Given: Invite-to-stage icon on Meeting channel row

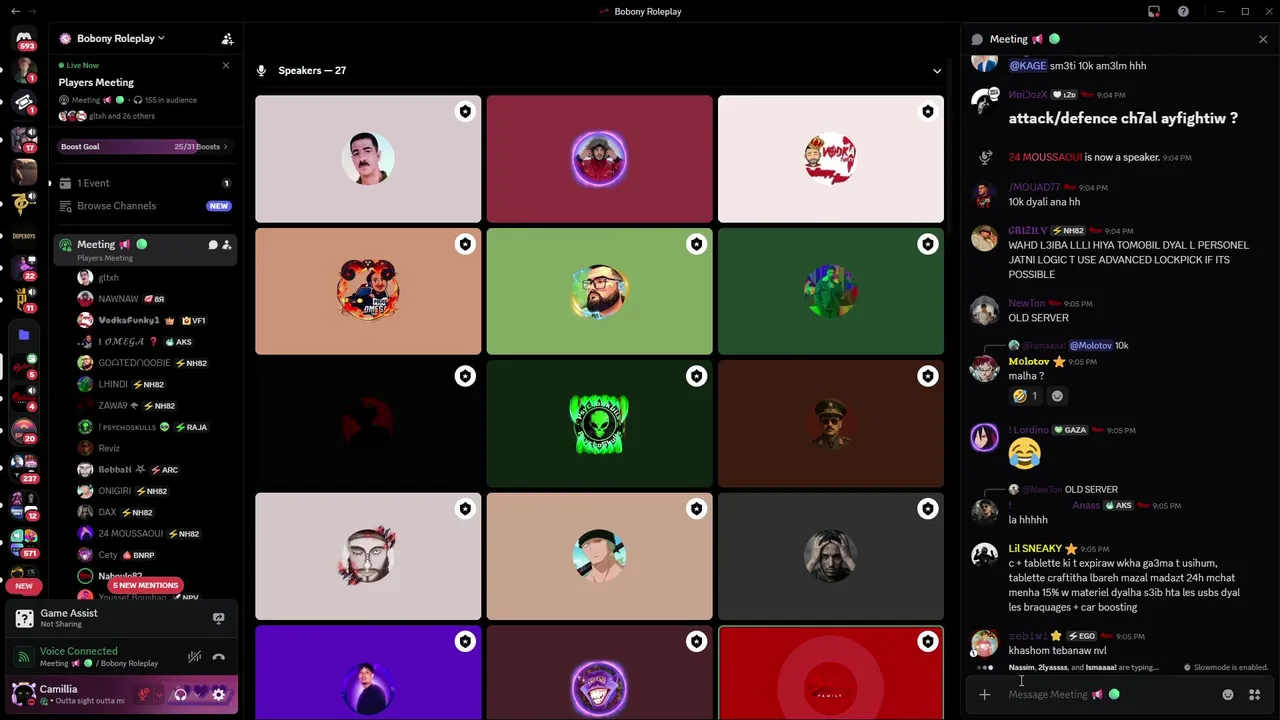Looking at the screenshot, I should [x=227, y=245].
